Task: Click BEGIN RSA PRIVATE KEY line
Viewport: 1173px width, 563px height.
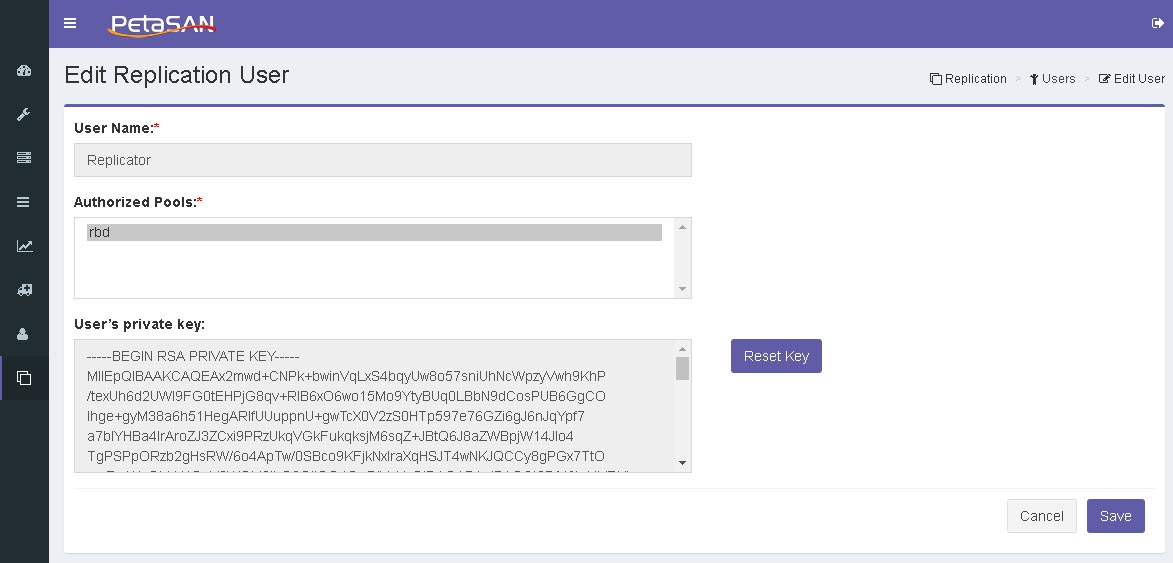Action: click(193, 356)
